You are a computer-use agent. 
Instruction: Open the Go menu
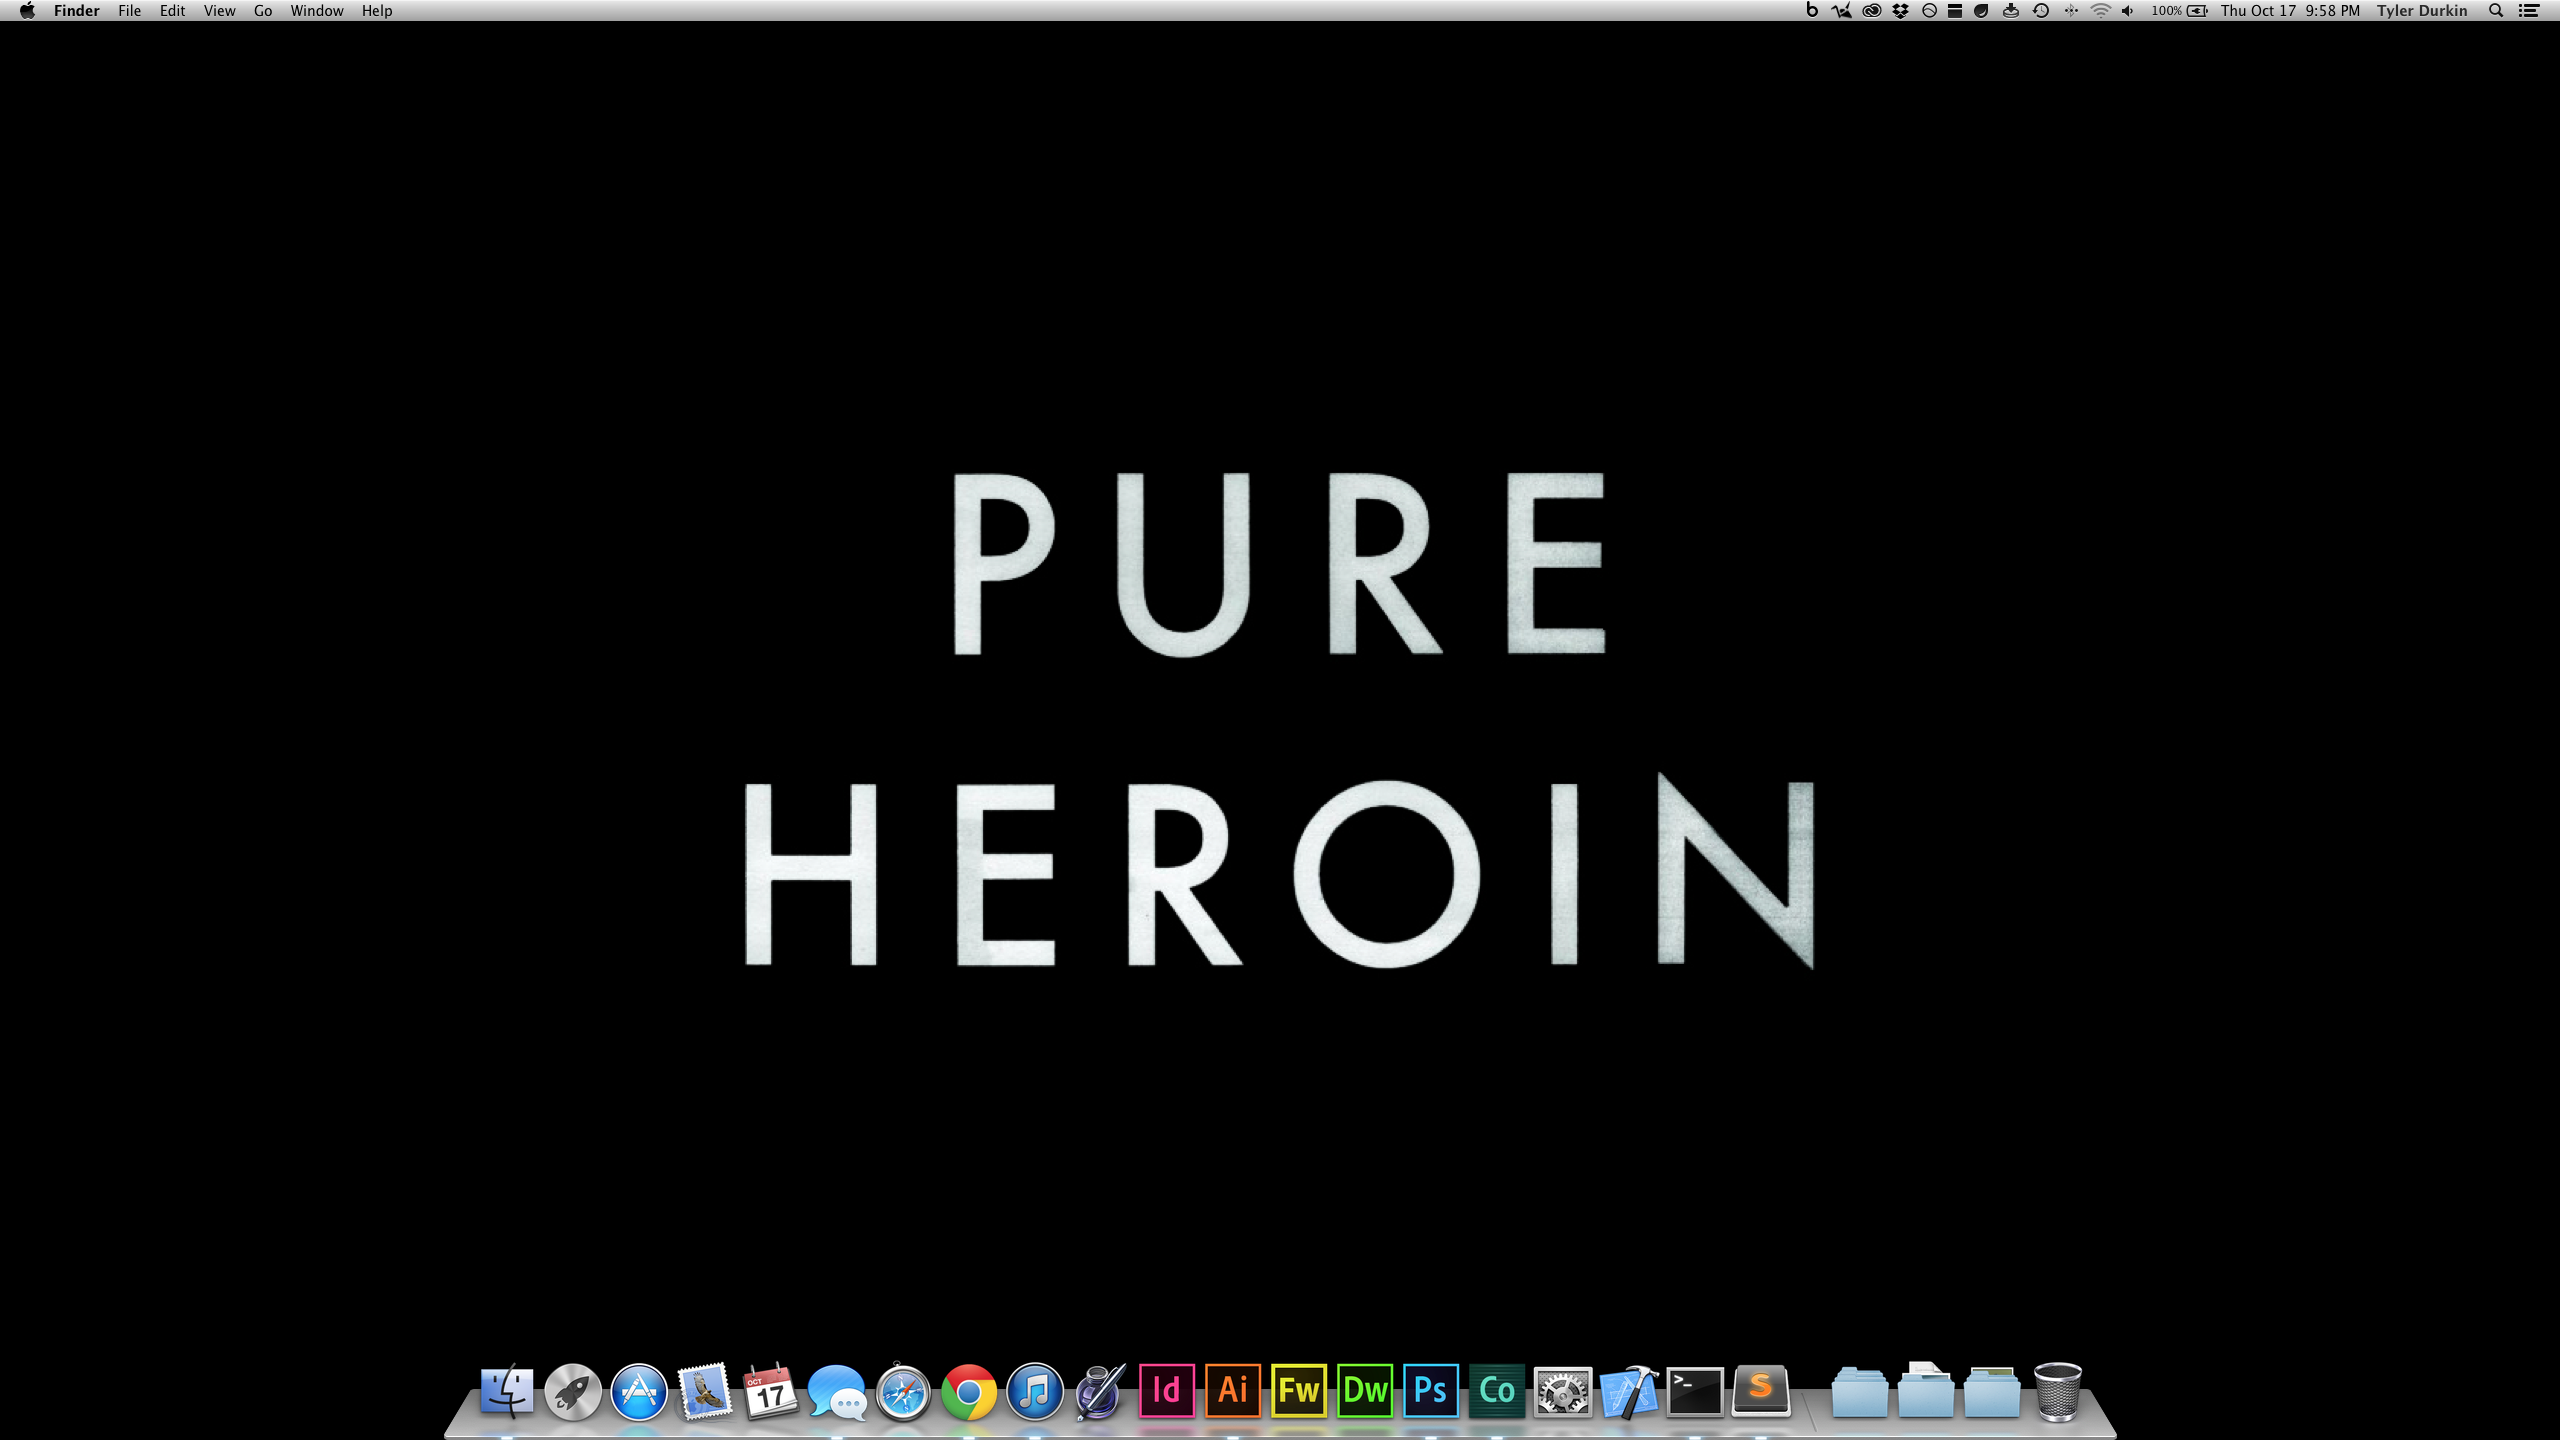(x=263, y=11)
